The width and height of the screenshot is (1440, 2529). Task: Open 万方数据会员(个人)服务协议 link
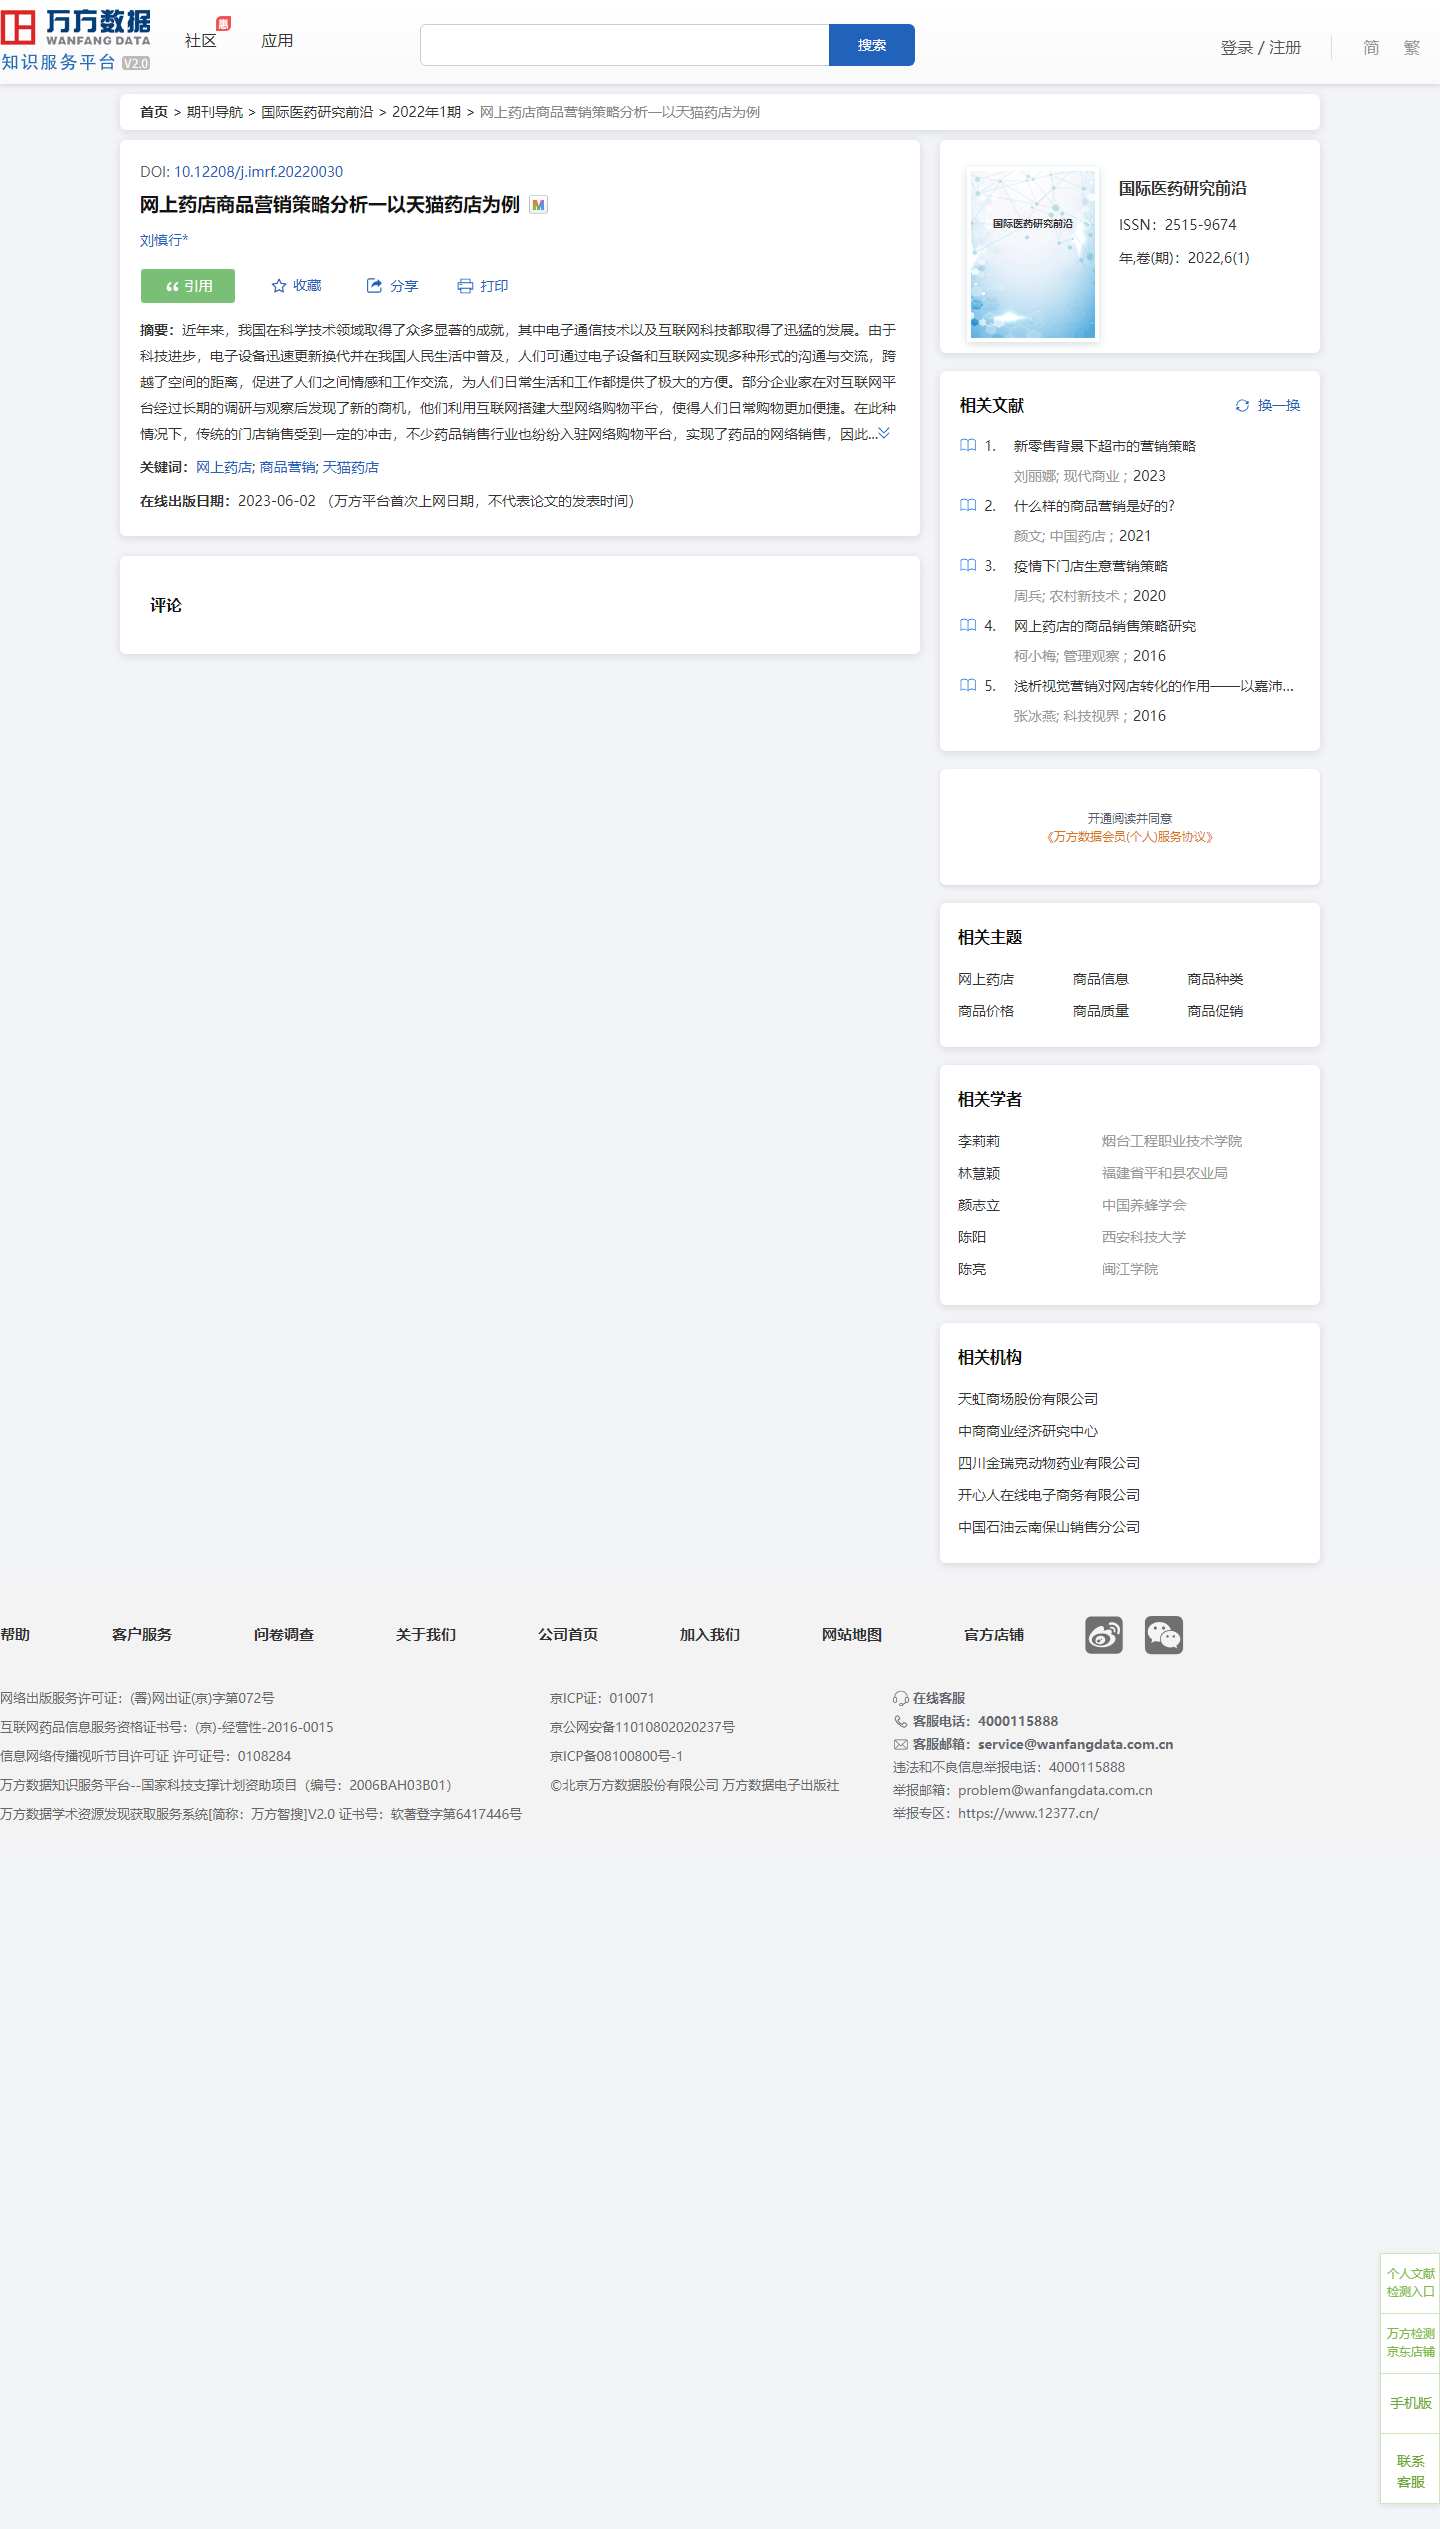[1130, 837]
